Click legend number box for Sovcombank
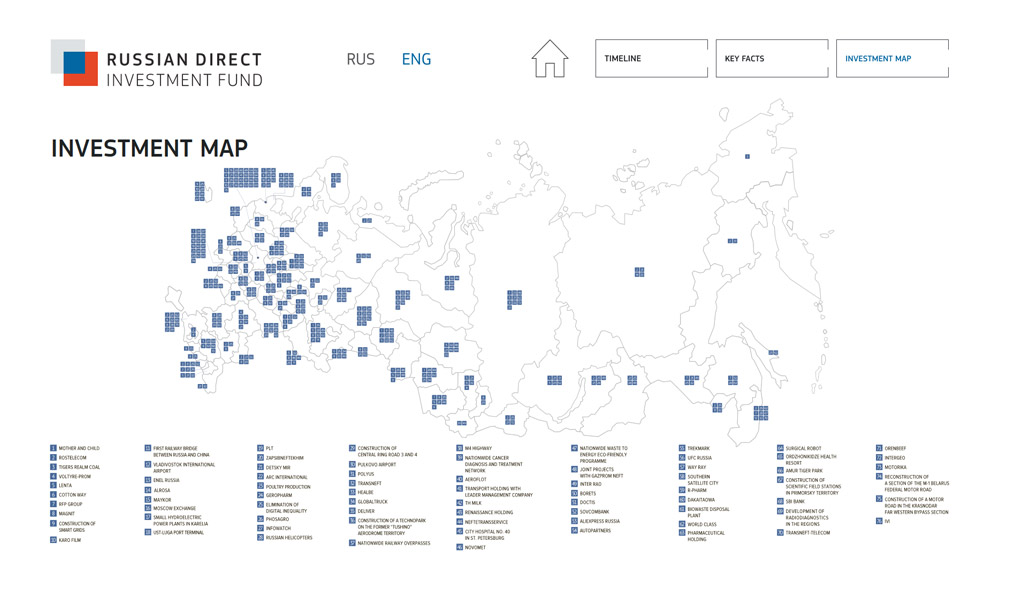Viewport: 1009px width, 606px height. pyautogui.click(x=575, y=511)
